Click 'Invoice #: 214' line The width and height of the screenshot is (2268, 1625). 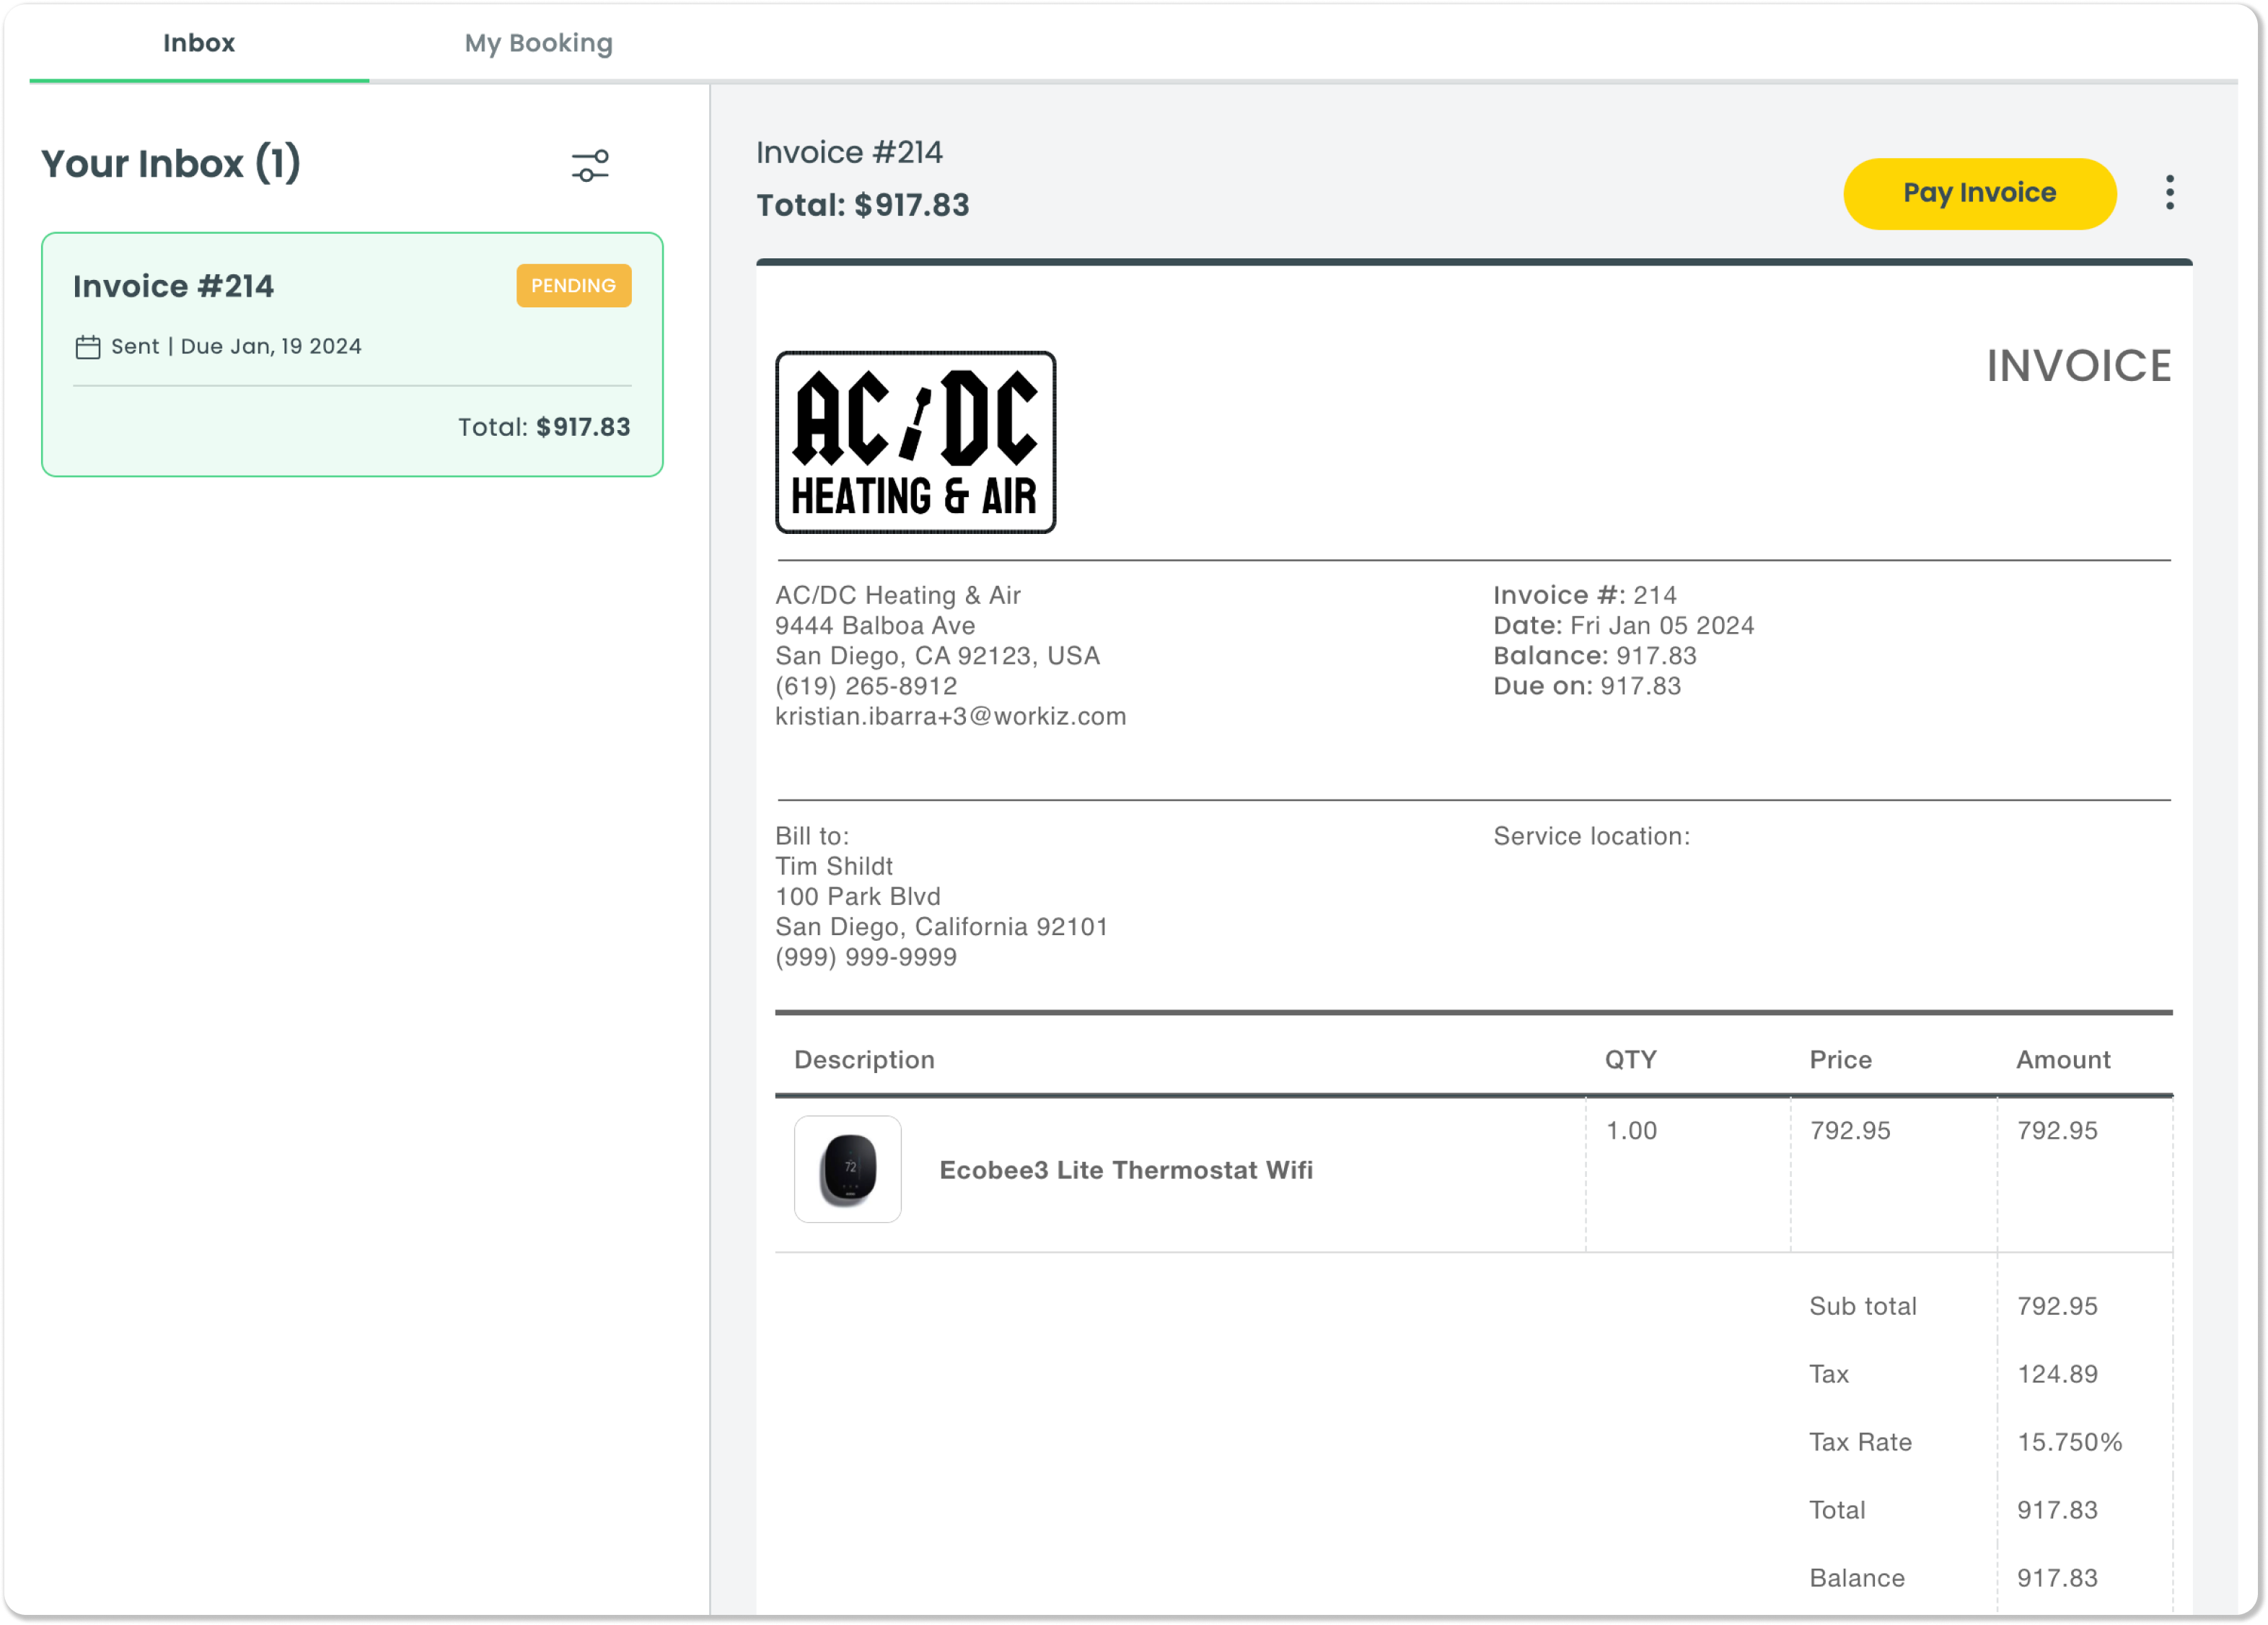pos(1584,595)
